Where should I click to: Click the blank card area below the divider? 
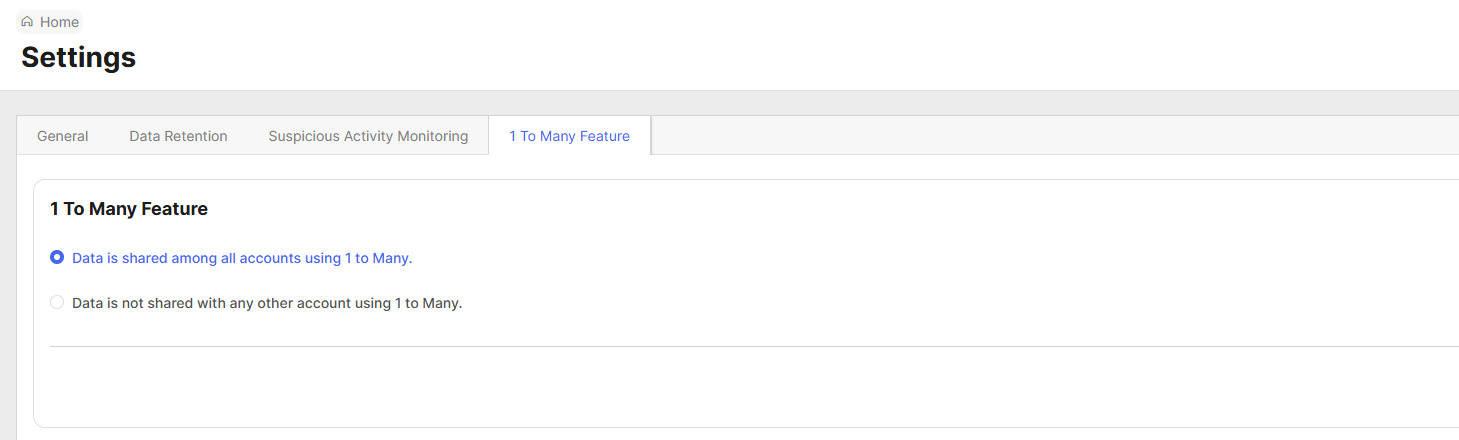tap(700, 388)
